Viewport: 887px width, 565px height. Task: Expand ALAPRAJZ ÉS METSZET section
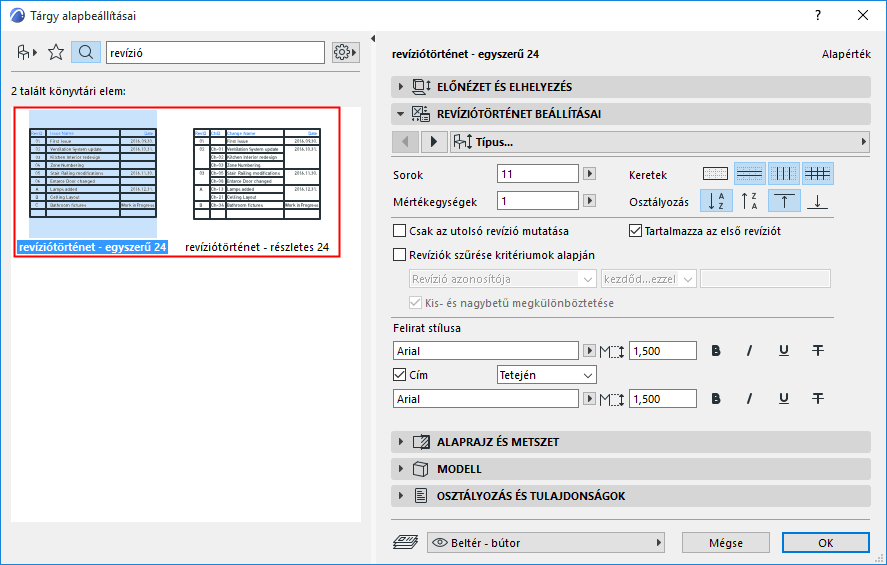631,442
